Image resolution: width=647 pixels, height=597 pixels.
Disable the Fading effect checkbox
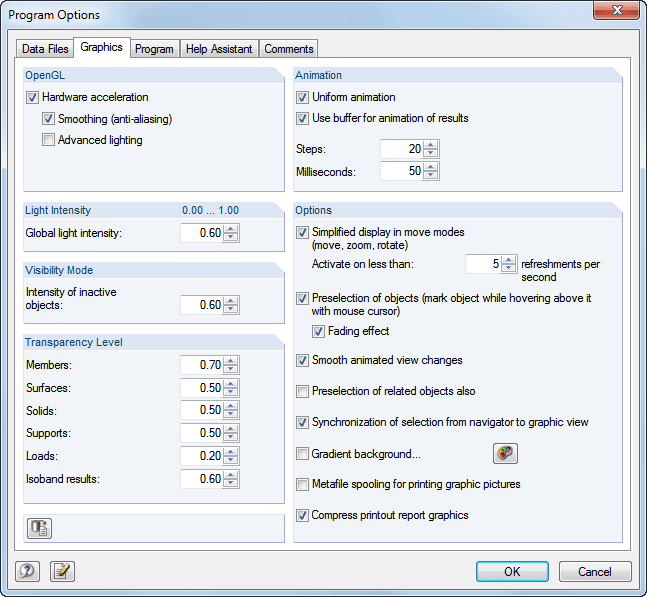point(318,331)
